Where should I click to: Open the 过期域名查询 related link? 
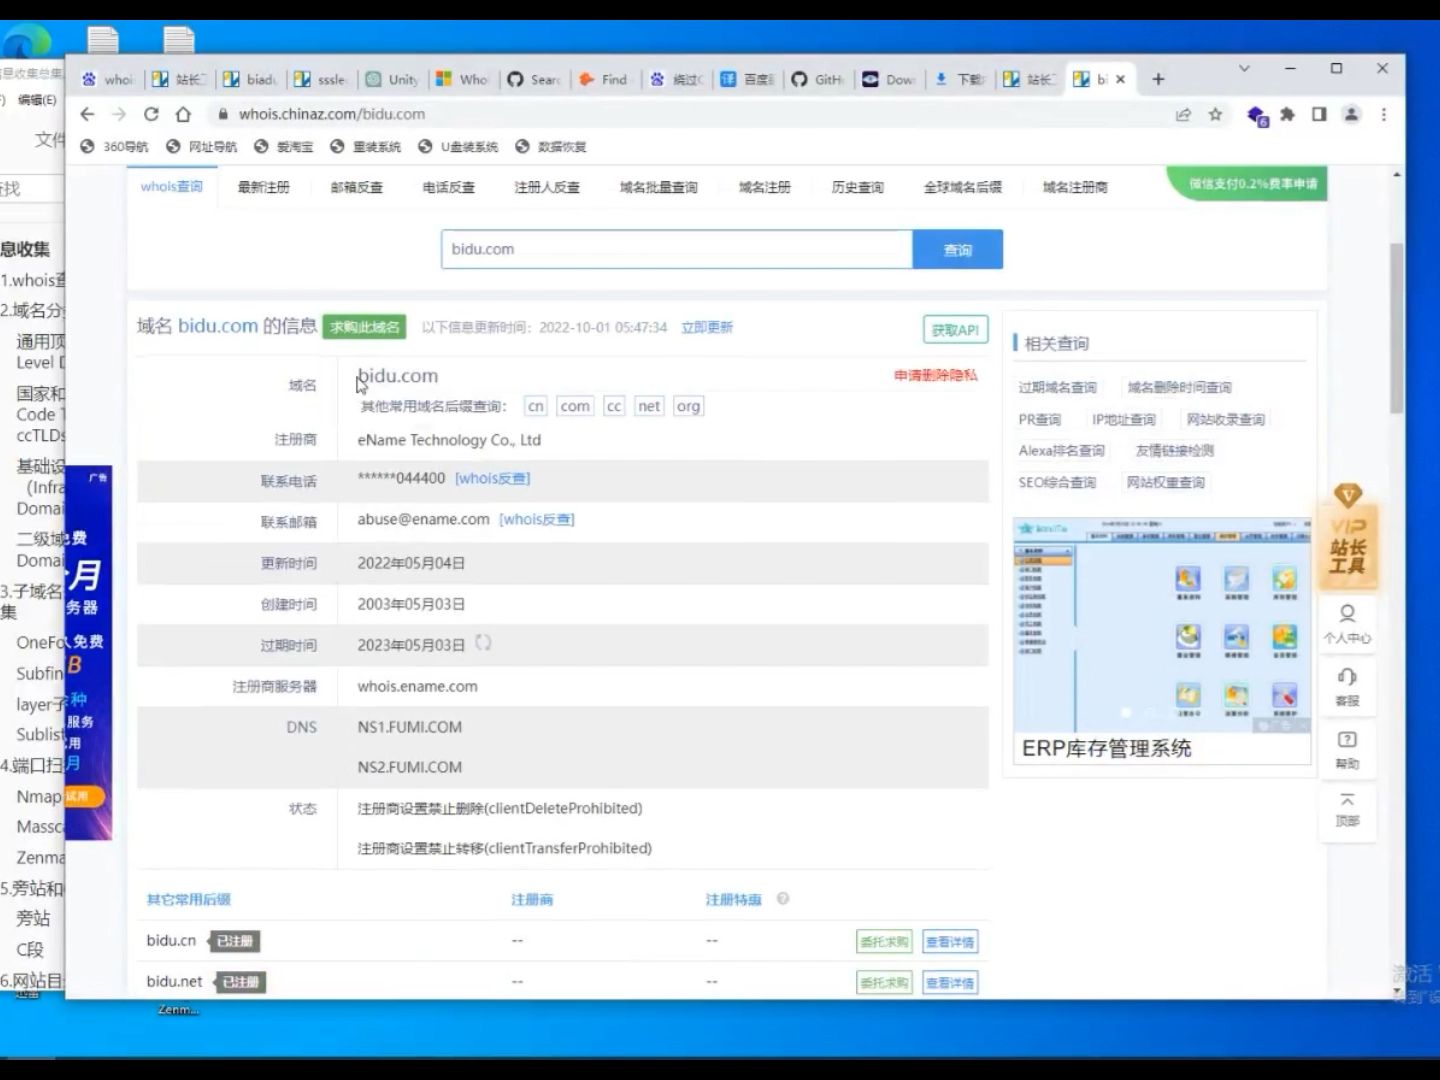(x=1057, y=387)
